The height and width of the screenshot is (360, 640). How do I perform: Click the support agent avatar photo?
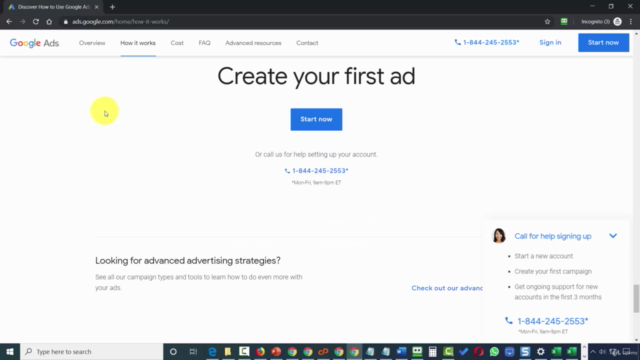(499, 236)
